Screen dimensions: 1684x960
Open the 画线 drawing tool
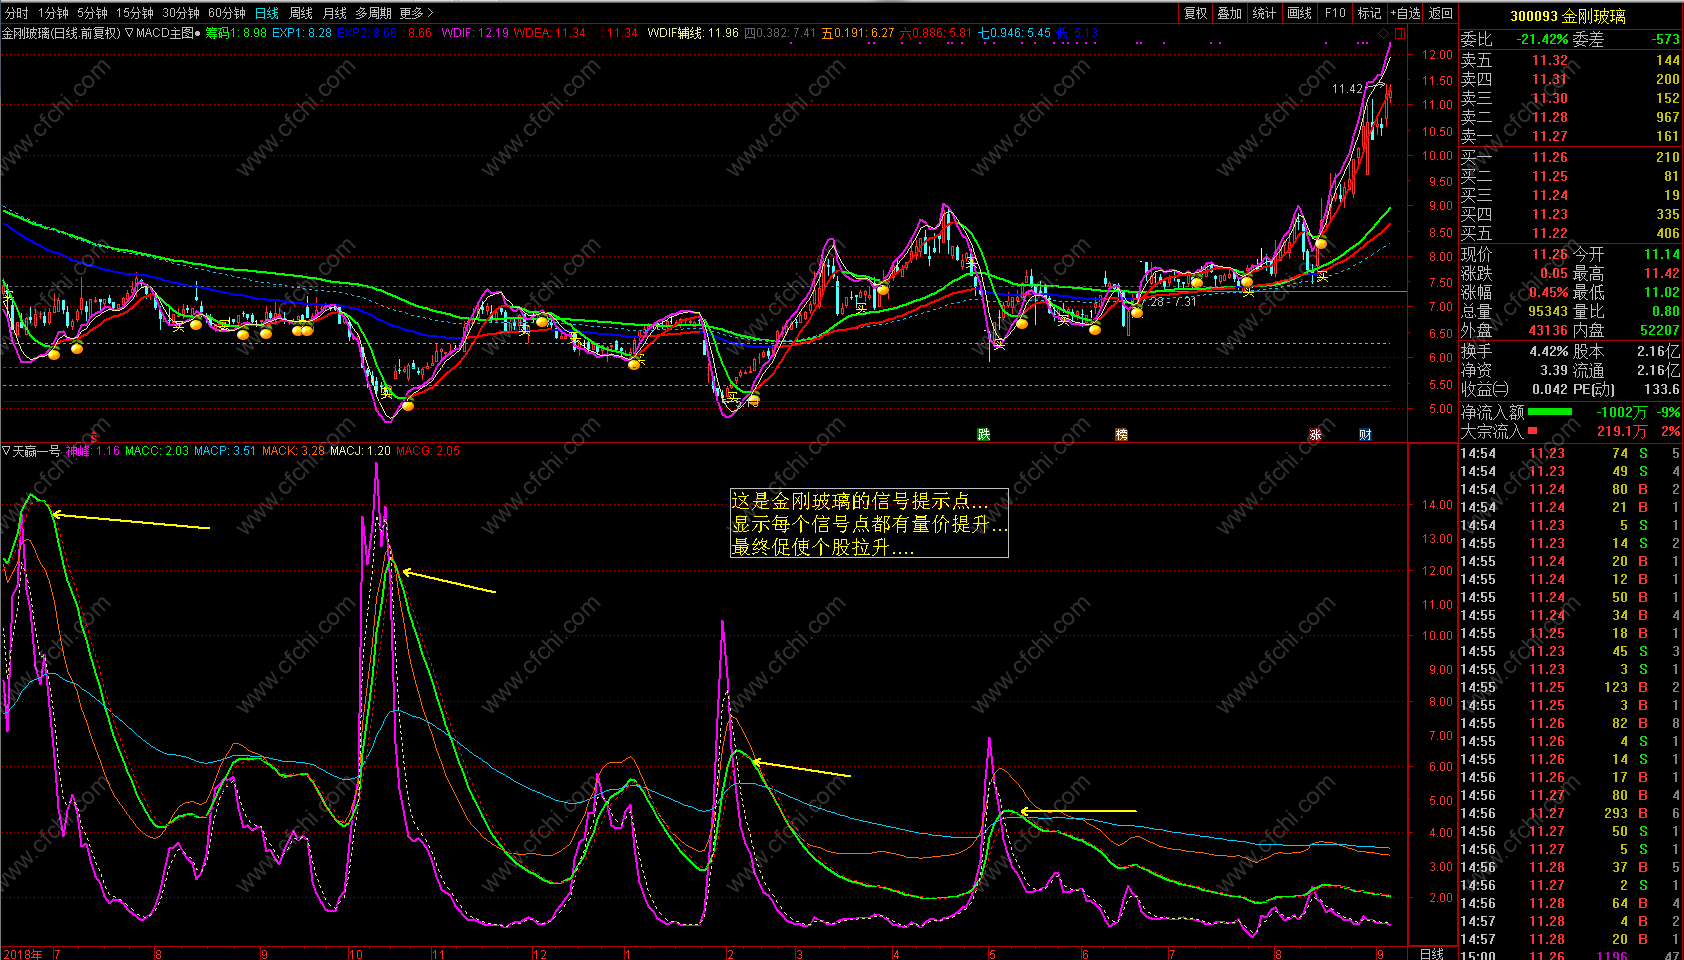point(1299,13)
